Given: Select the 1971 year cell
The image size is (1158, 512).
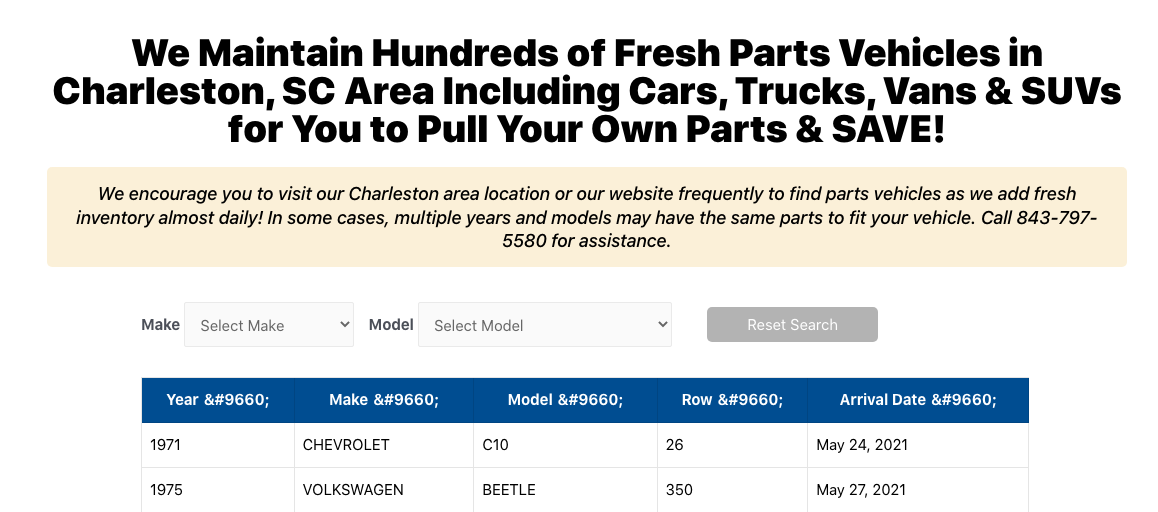Looking at the screenshot, I should click(x=218, y=445).
